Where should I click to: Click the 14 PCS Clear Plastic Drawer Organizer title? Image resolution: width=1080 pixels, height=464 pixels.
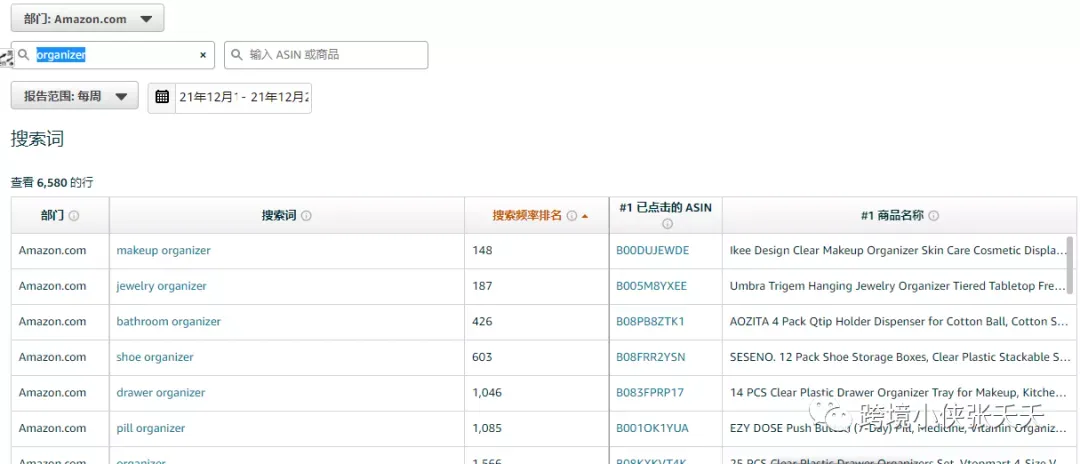click(899, 392)
